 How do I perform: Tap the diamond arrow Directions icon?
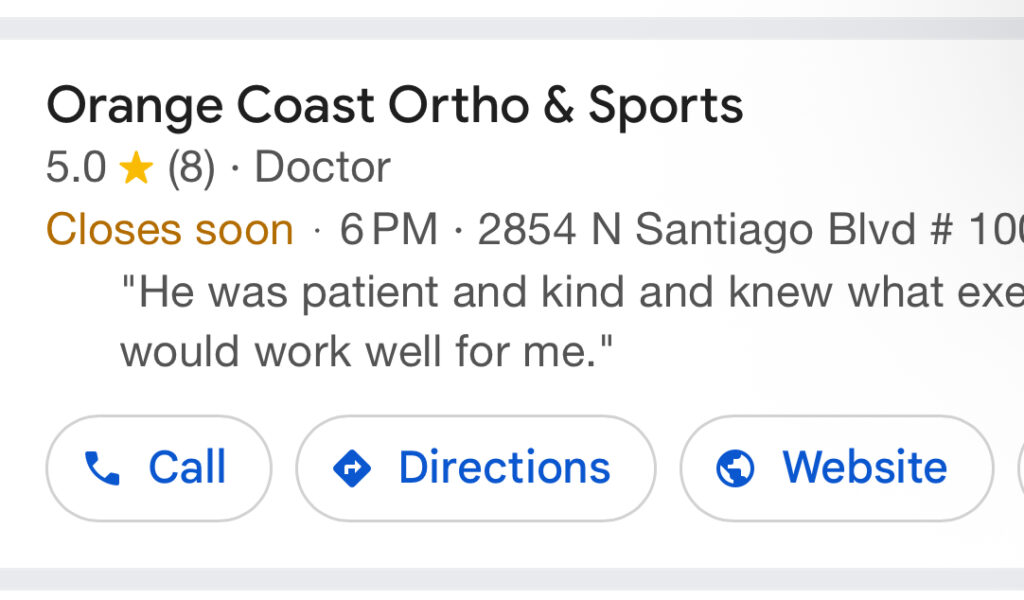[351, 468]
